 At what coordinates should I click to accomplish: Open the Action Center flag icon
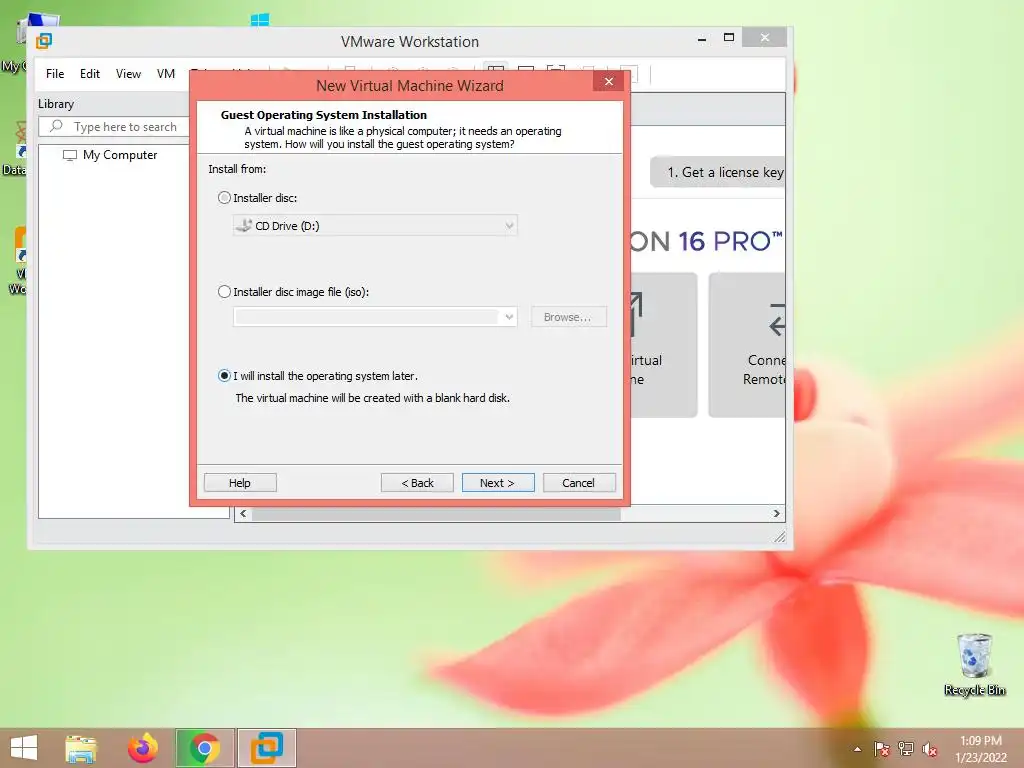(x=882, y=749)
